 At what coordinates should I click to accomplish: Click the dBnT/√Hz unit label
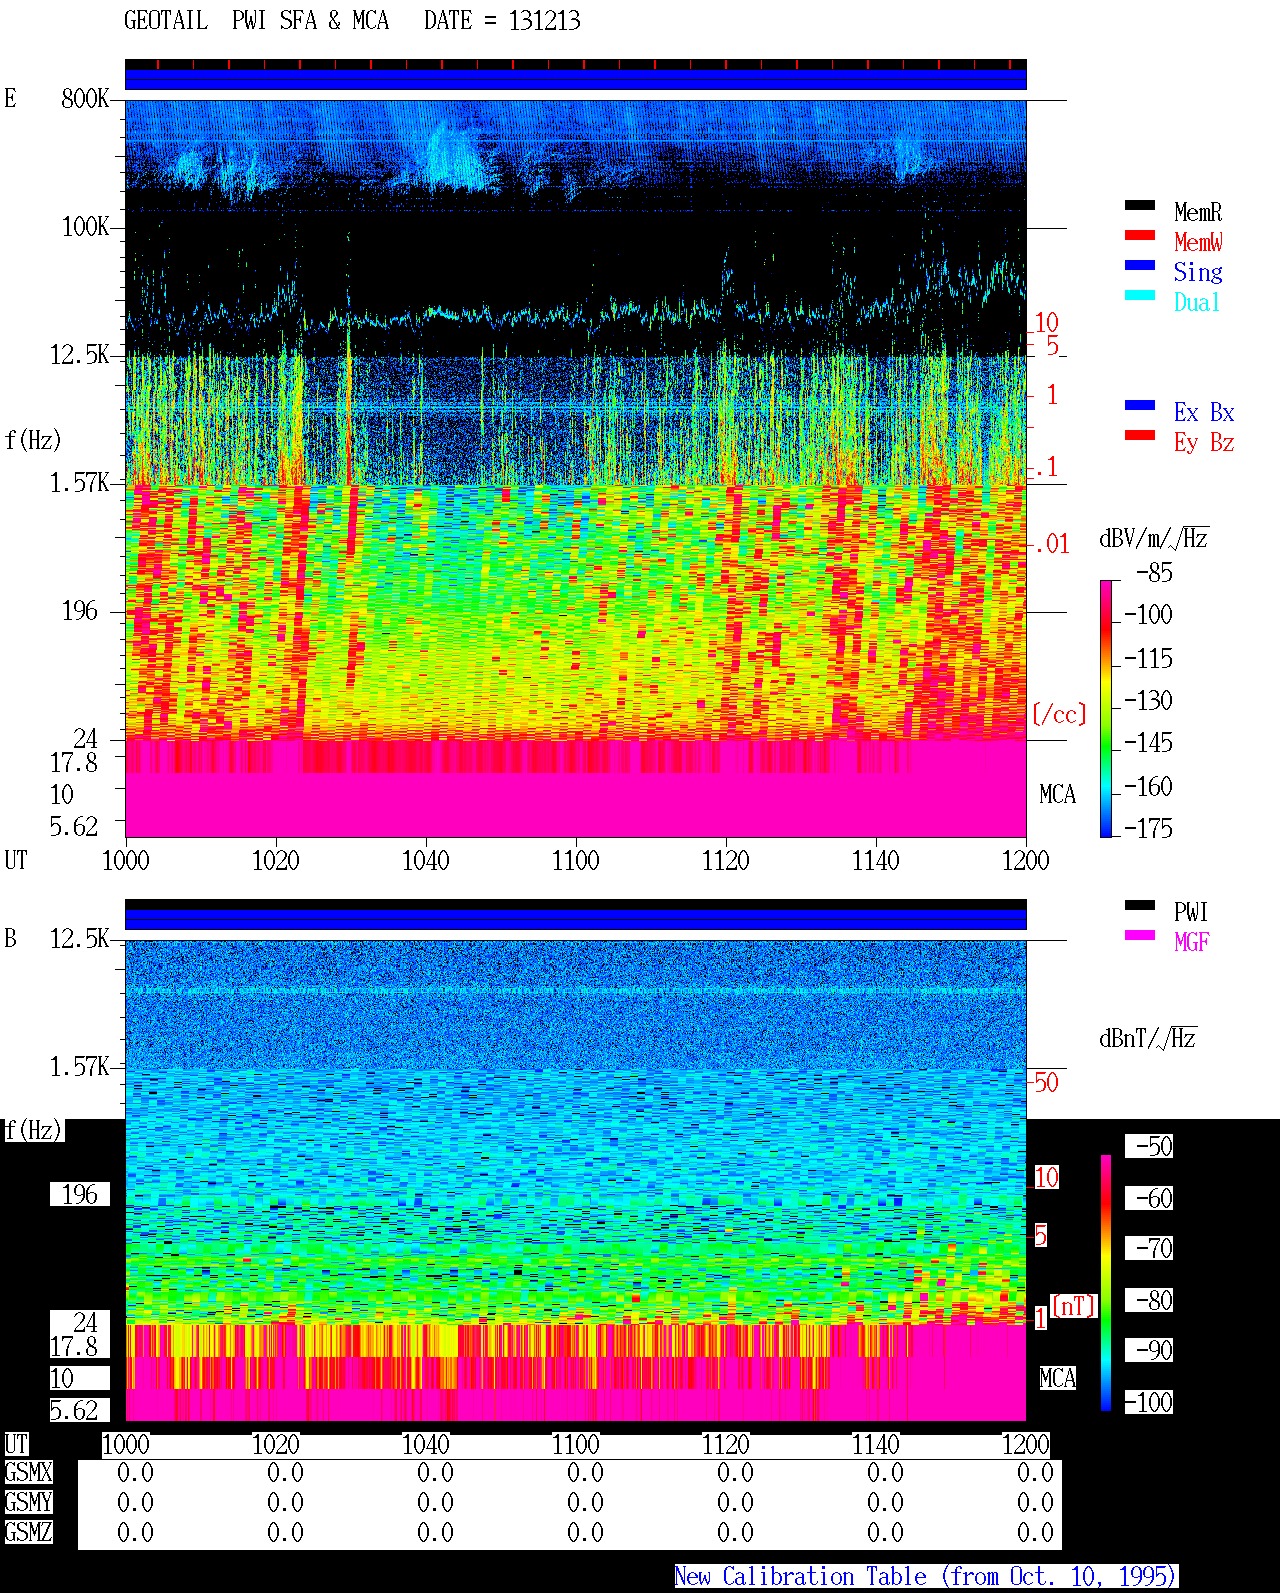pos(1148,1038)
